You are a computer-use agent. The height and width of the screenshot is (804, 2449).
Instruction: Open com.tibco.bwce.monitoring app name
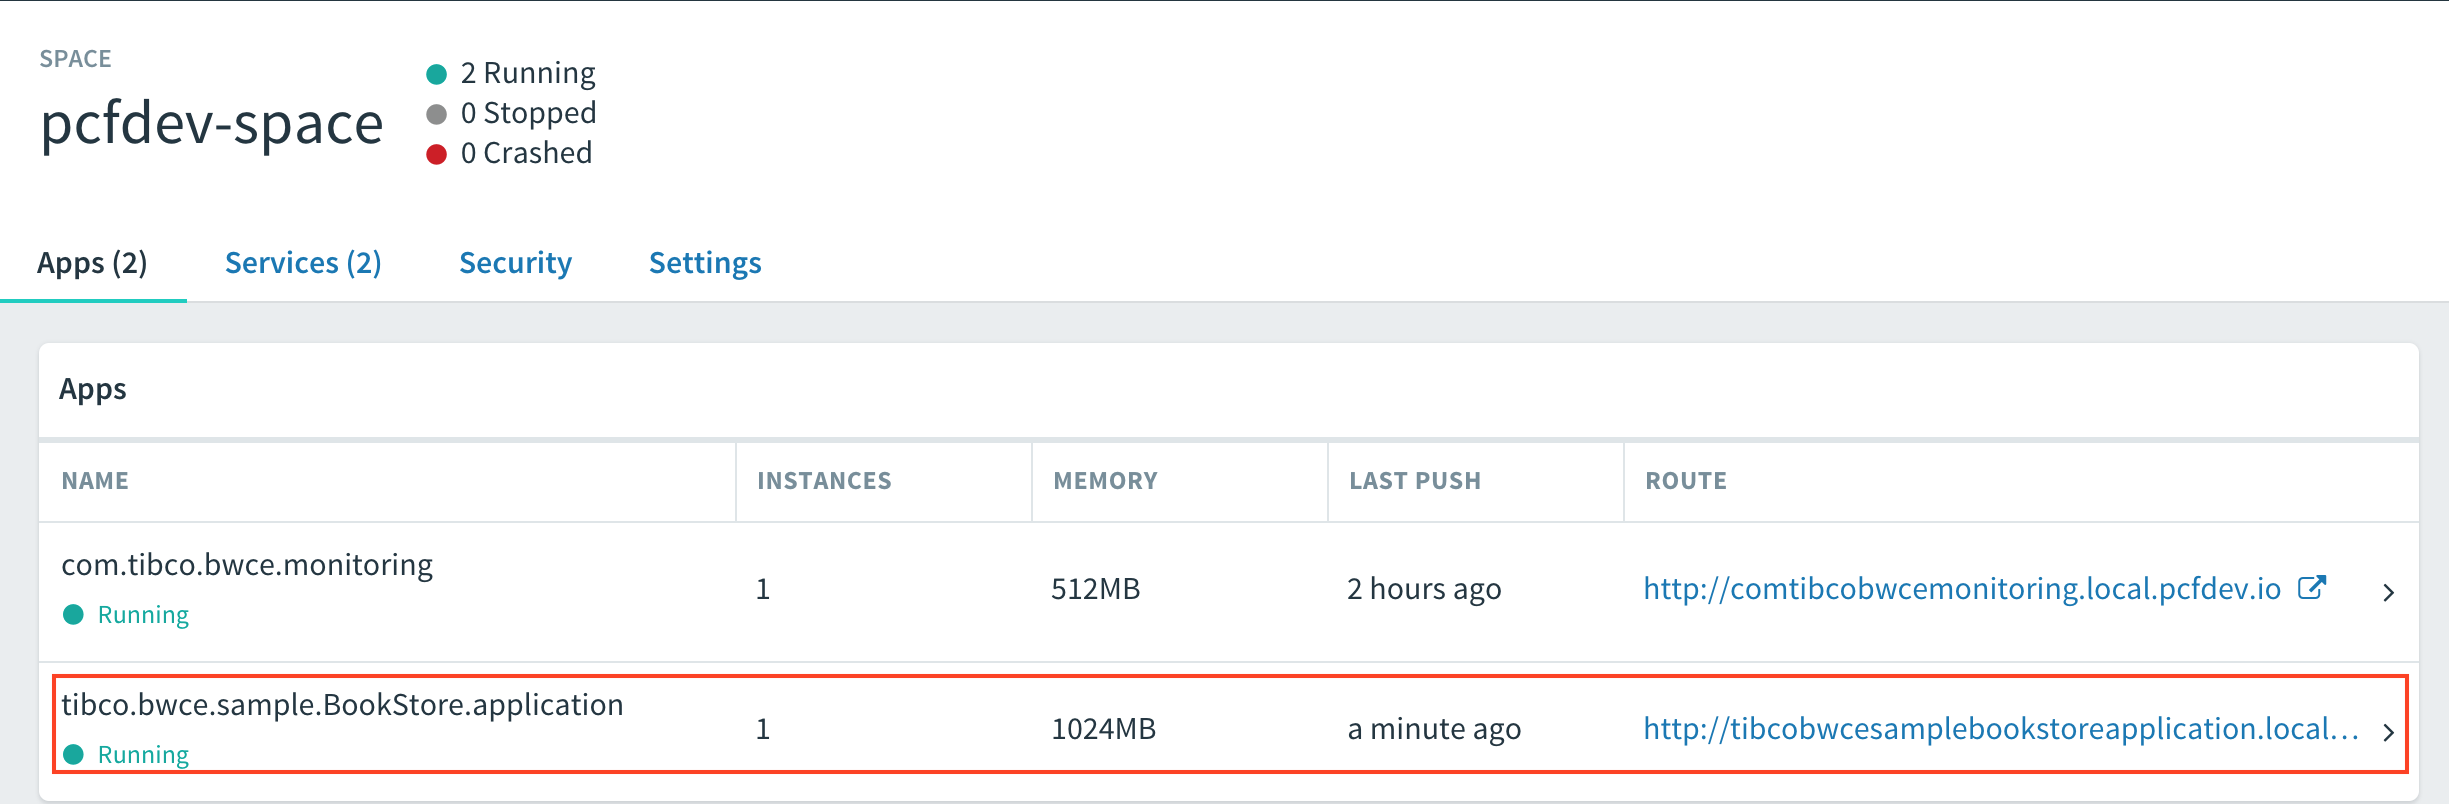click(x=247, y=565)
